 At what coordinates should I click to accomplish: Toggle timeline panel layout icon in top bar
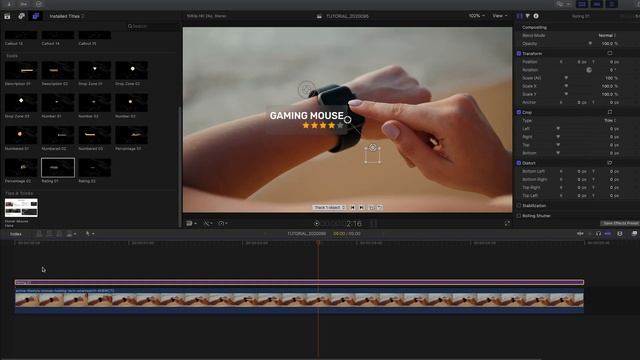pos(596,4)
